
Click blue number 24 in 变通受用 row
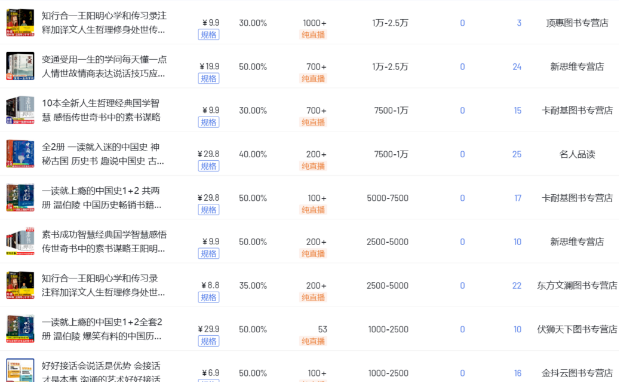point(517,67)
